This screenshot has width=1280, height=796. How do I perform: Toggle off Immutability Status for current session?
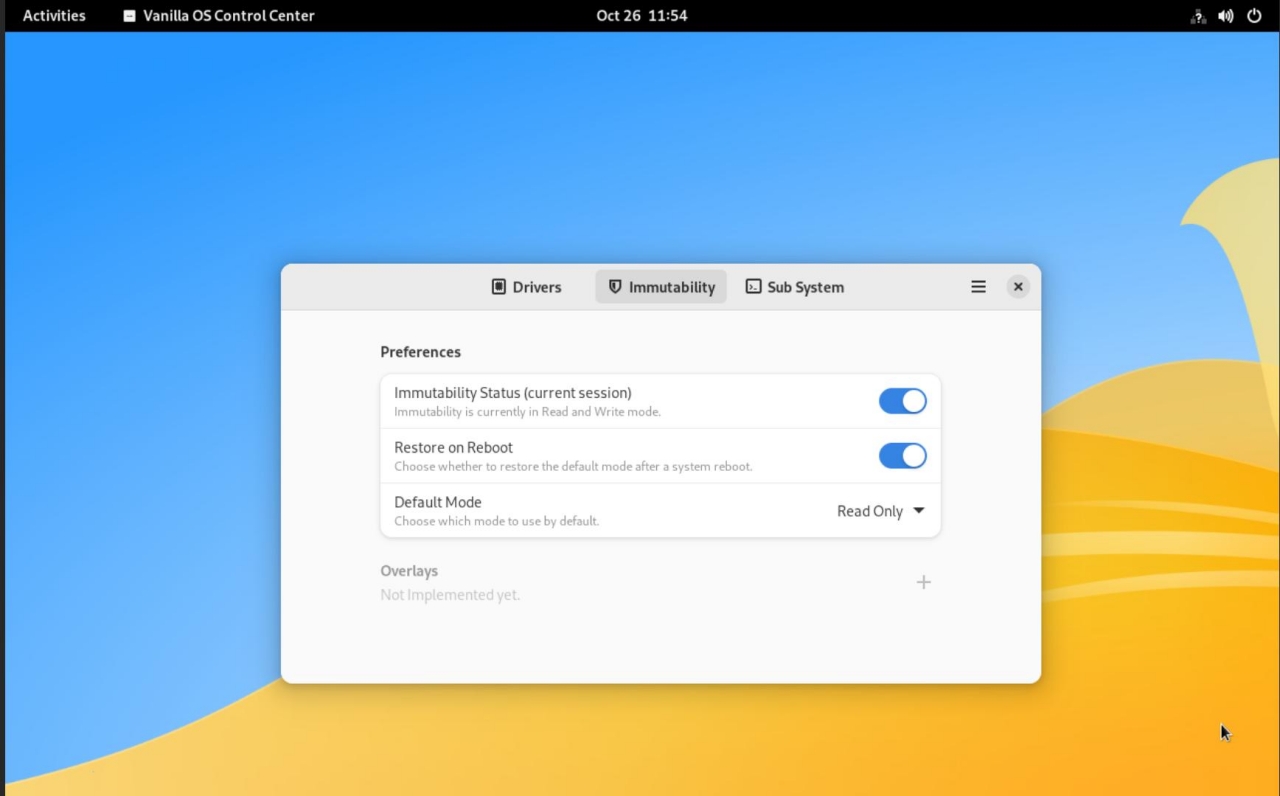(x=902, y=400)
